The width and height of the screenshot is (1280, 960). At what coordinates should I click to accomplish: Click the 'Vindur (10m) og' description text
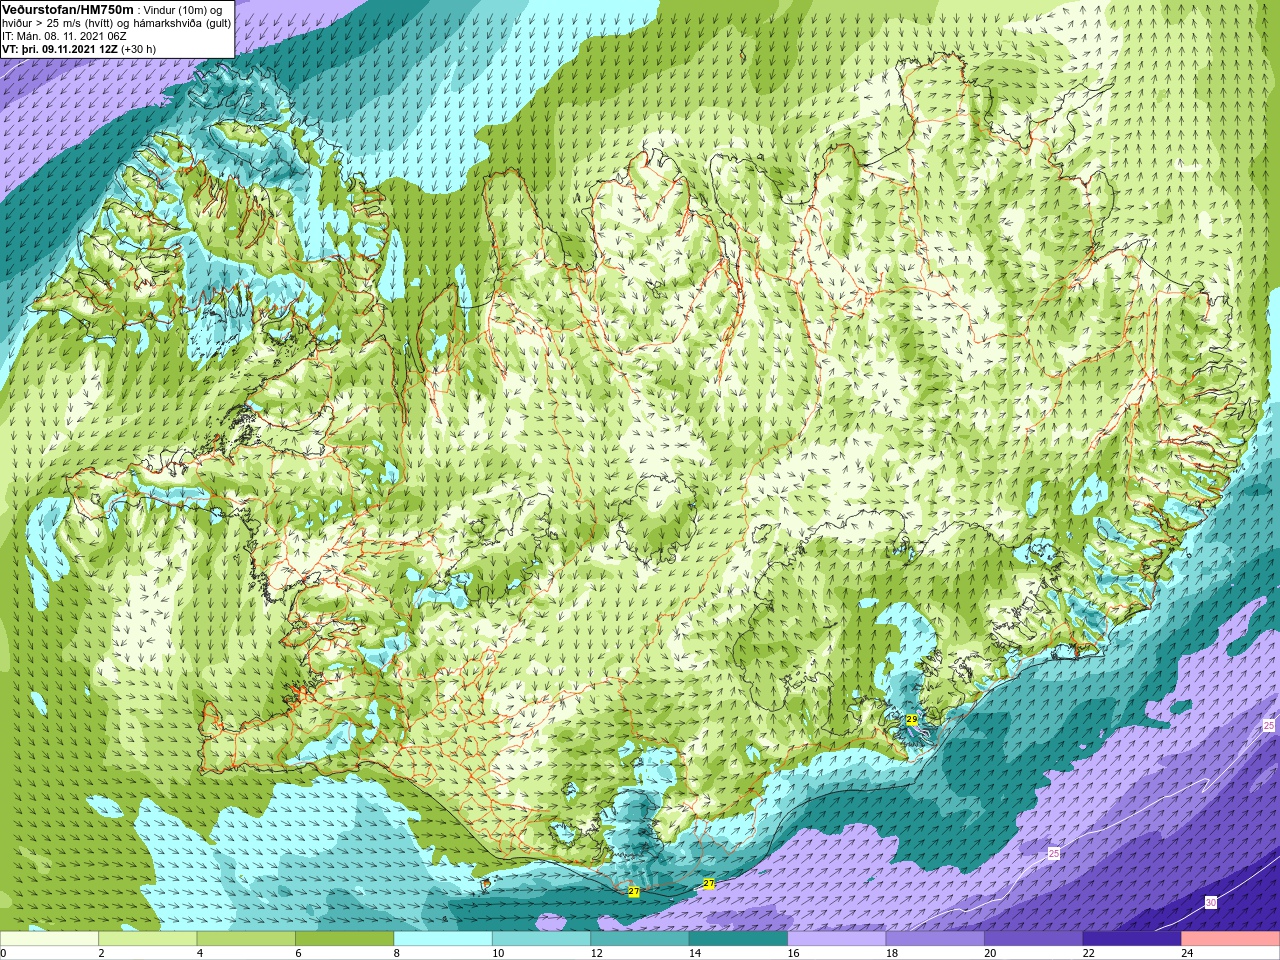point(184,10)
